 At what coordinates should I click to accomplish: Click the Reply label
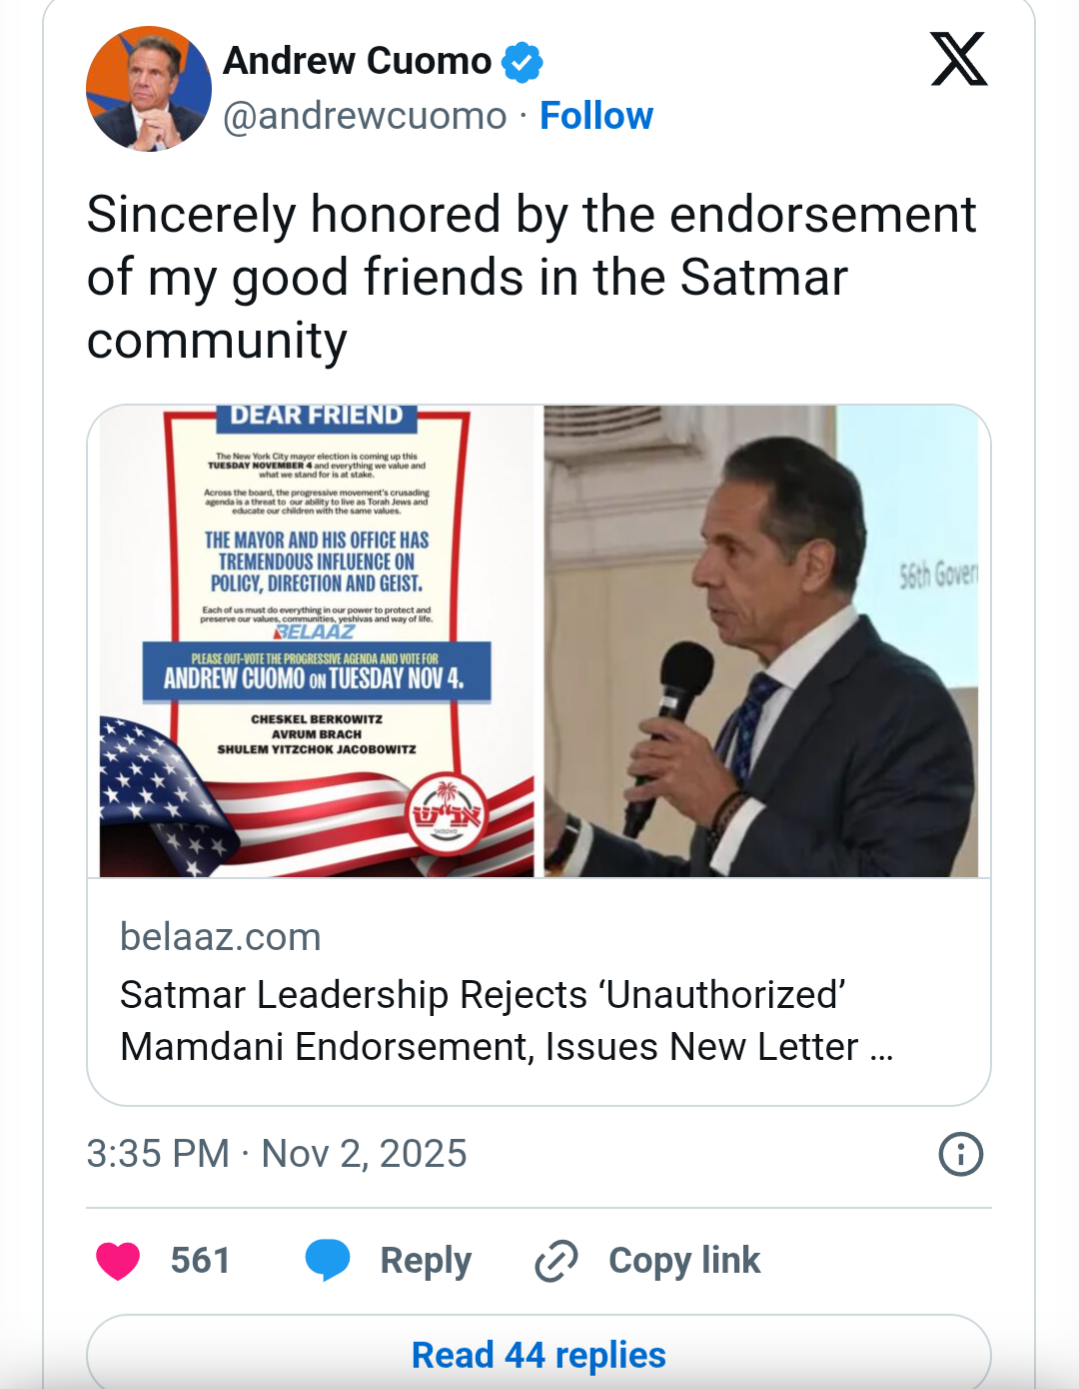pyautogui.click(x=425, y=1260)
